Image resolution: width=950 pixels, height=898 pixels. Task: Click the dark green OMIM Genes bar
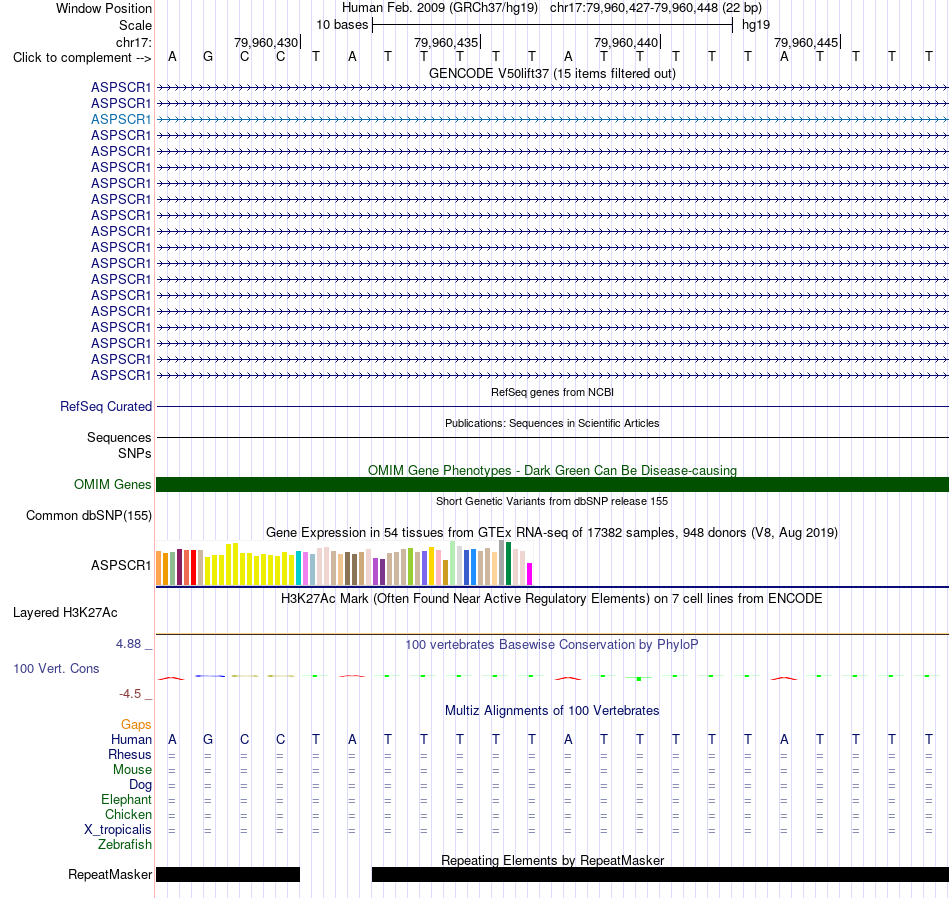552,485
